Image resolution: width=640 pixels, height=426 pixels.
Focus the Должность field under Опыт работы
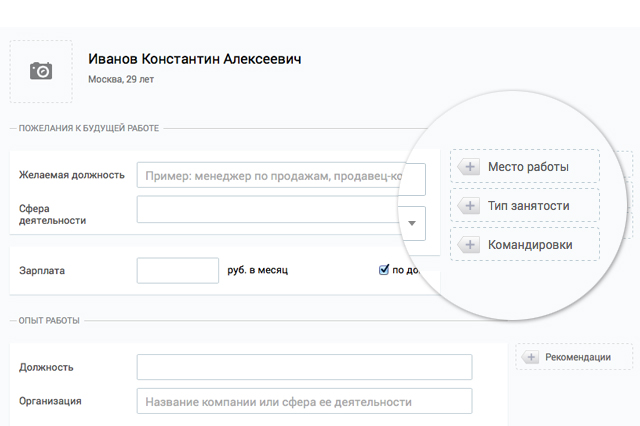[304, 367]
